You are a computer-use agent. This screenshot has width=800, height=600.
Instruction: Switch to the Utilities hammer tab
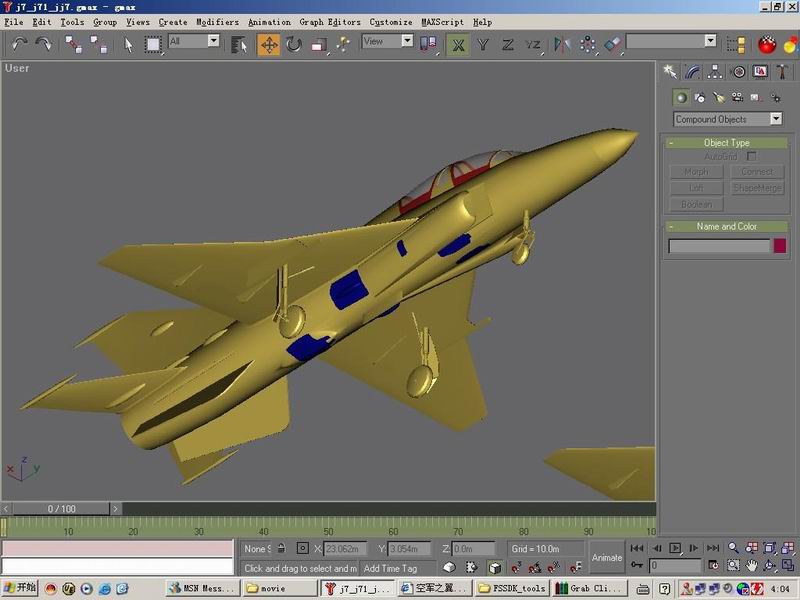[783, 72]
